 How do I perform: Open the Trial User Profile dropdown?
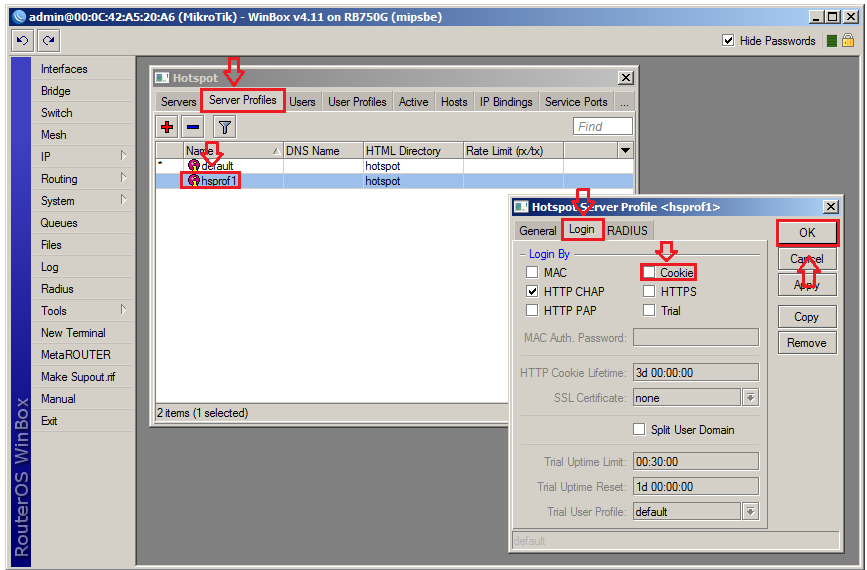(750, 512)
